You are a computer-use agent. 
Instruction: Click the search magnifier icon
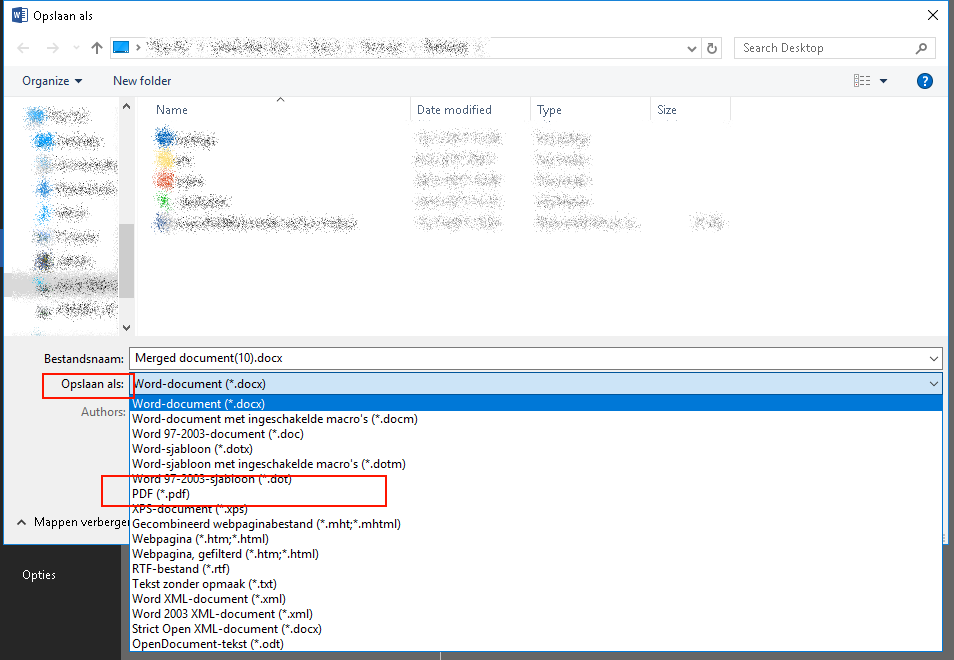[x=921, y=48]
